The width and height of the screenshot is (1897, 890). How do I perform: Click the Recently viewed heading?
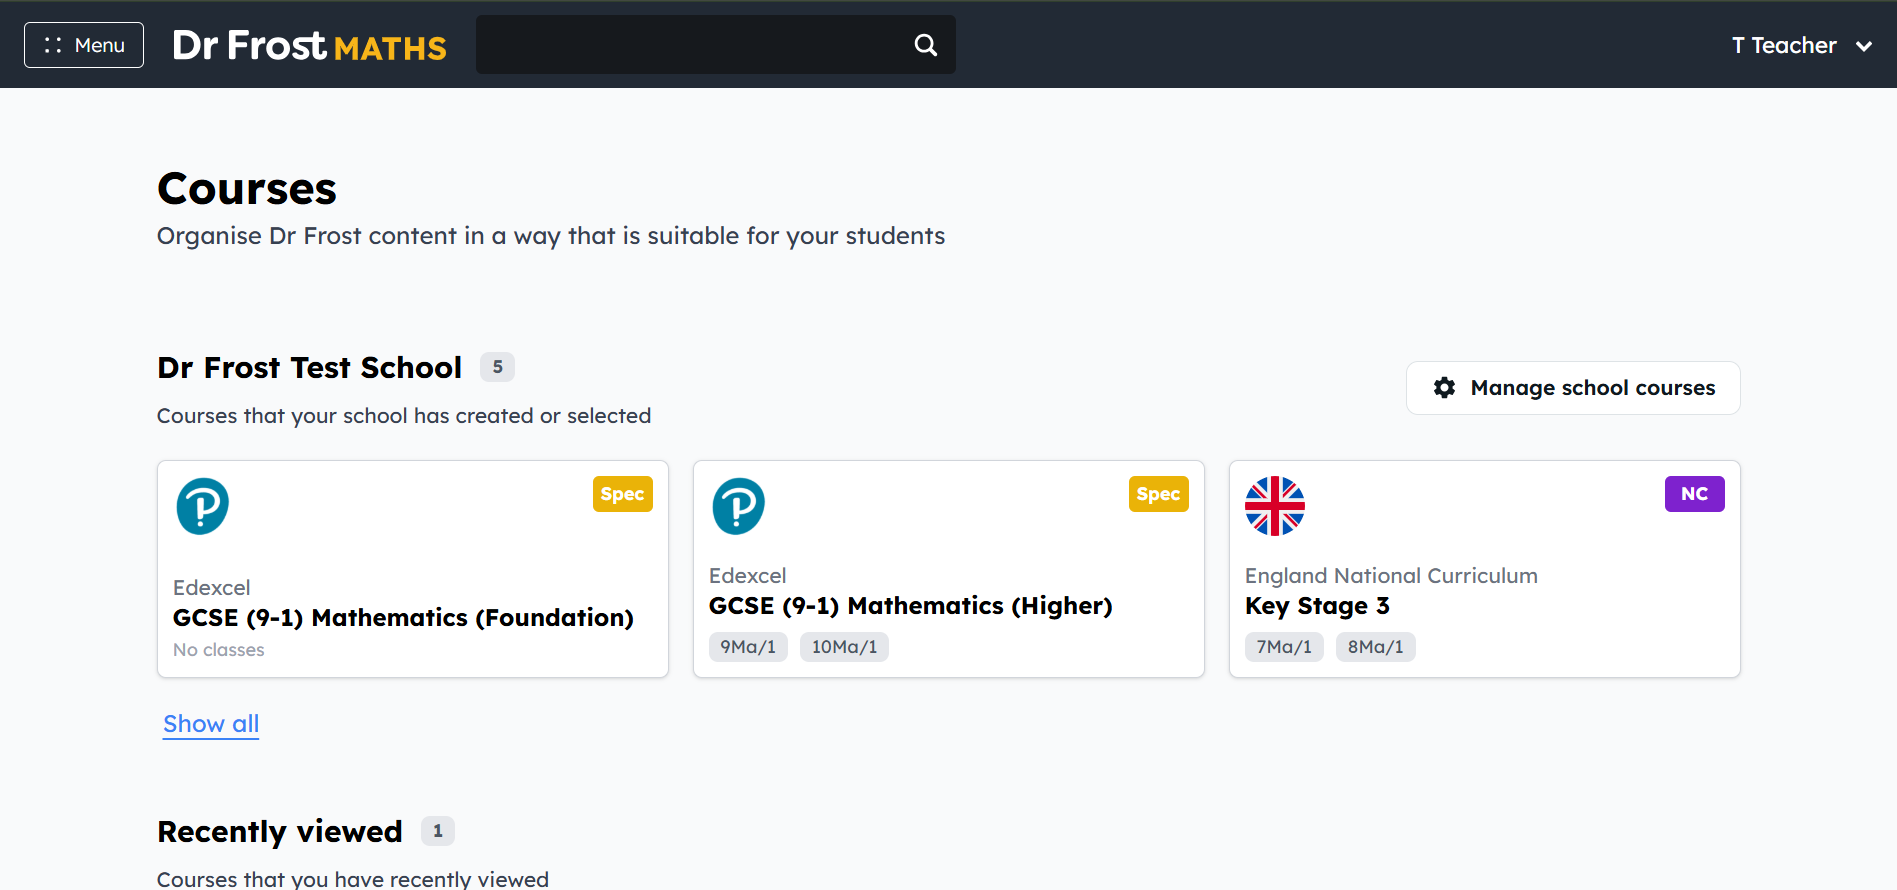[280, 832]
